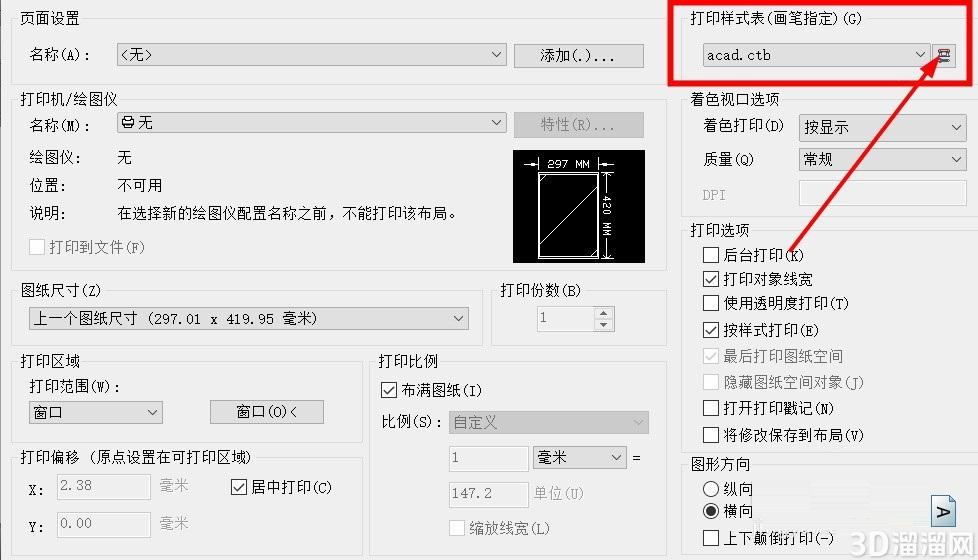Click the 窗口(O)< window pick button

[267, 412]
